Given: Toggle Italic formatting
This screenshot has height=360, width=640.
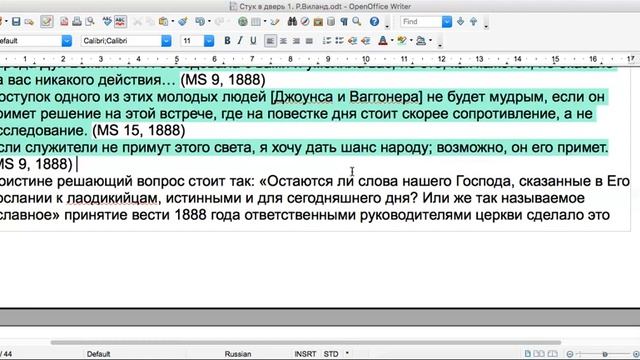Looking at the screenshot, I should 240,41.
